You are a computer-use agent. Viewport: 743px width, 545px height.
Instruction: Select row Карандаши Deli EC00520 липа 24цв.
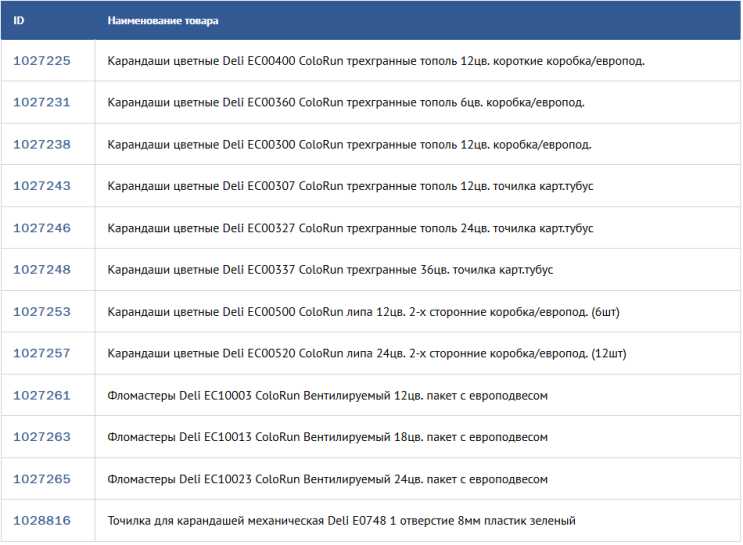point(371,353)
